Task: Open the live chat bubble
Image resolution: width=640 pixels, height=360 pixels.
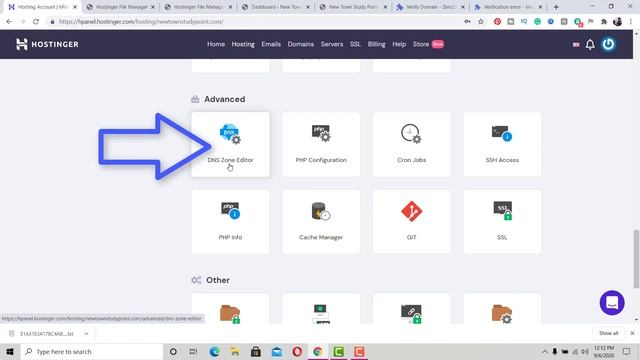Action: click(612, 303)
